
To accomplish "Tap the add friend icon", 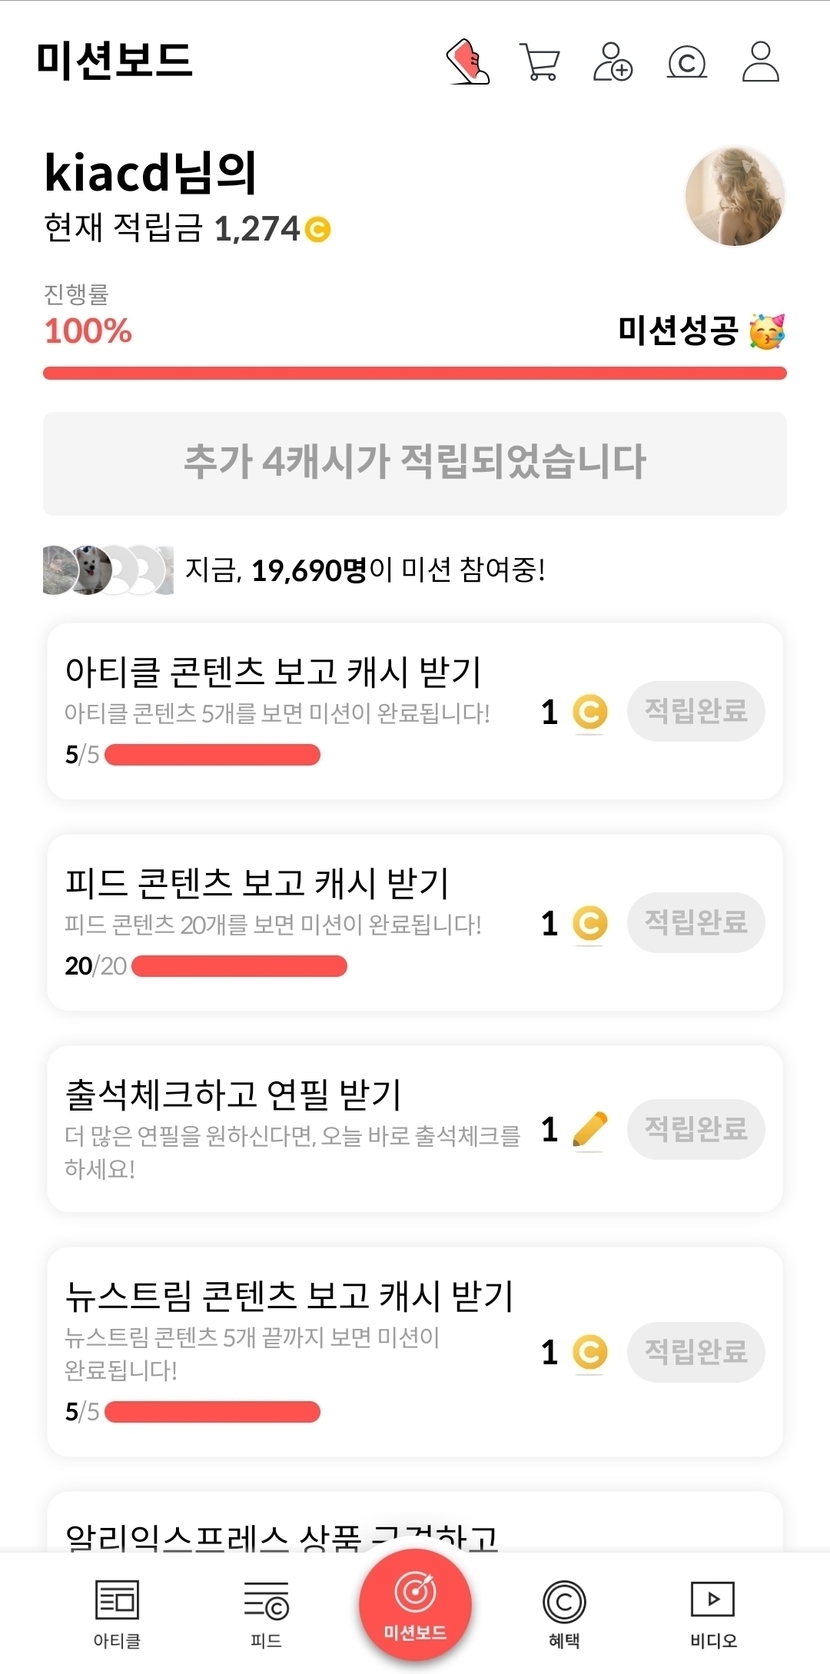I will [x=613, y=62].
